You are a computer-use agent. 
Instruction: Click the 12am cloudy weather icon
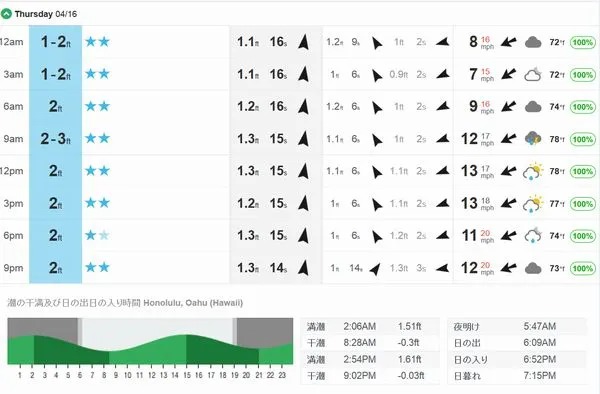click(533, 42)
